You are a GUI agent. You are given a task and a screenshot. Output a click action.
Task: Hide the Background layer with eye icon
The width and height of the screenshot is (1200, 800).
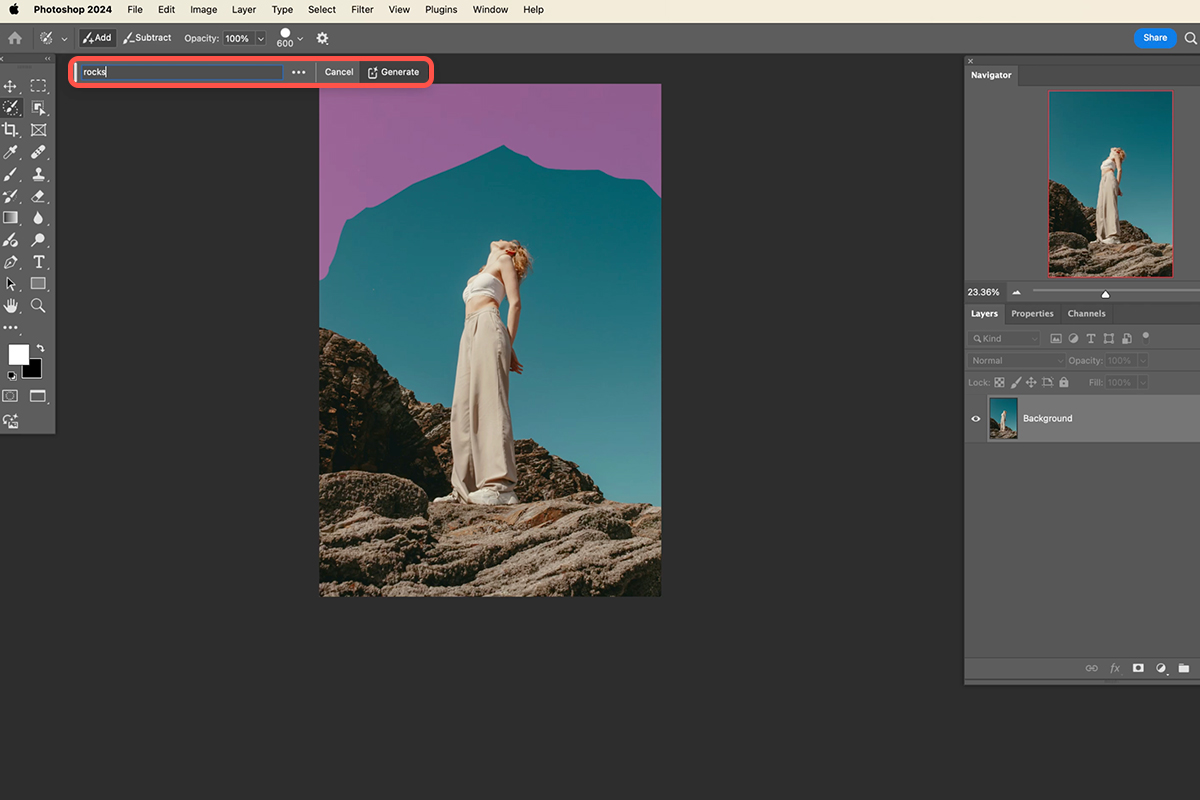coord(976,419)
